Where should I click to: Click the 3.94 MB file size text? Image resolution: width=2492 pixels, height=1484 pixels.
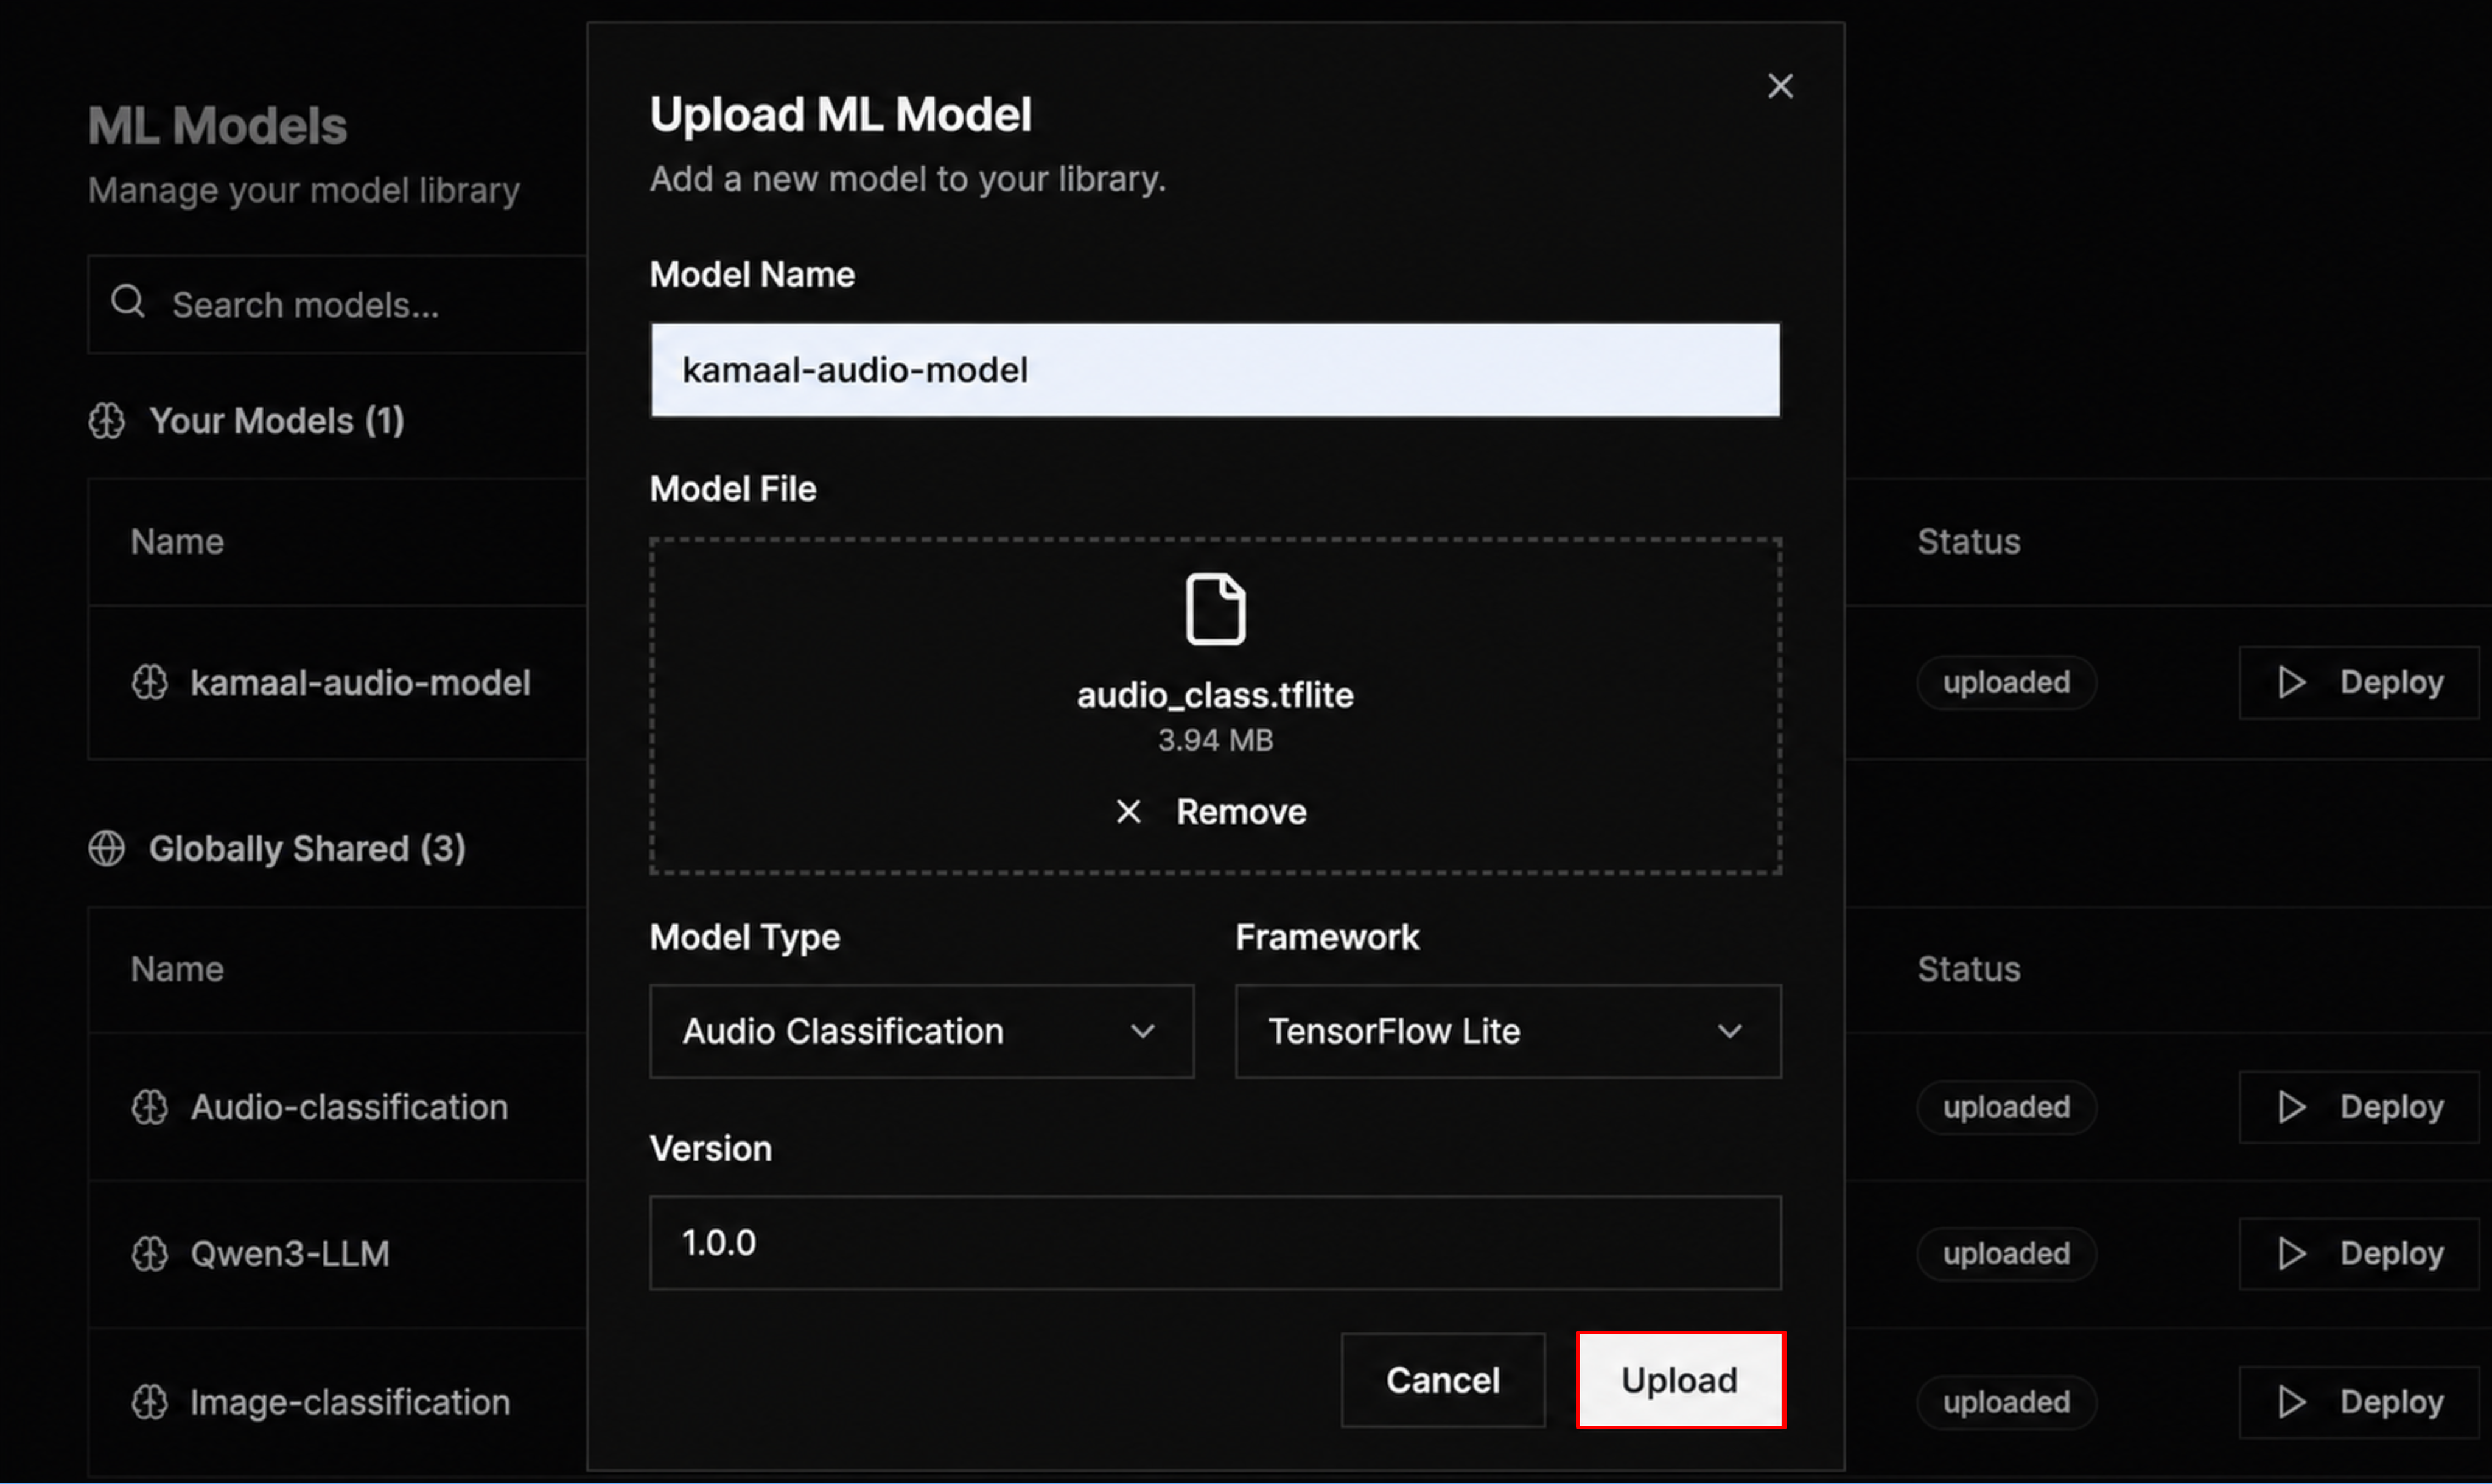1215,740
